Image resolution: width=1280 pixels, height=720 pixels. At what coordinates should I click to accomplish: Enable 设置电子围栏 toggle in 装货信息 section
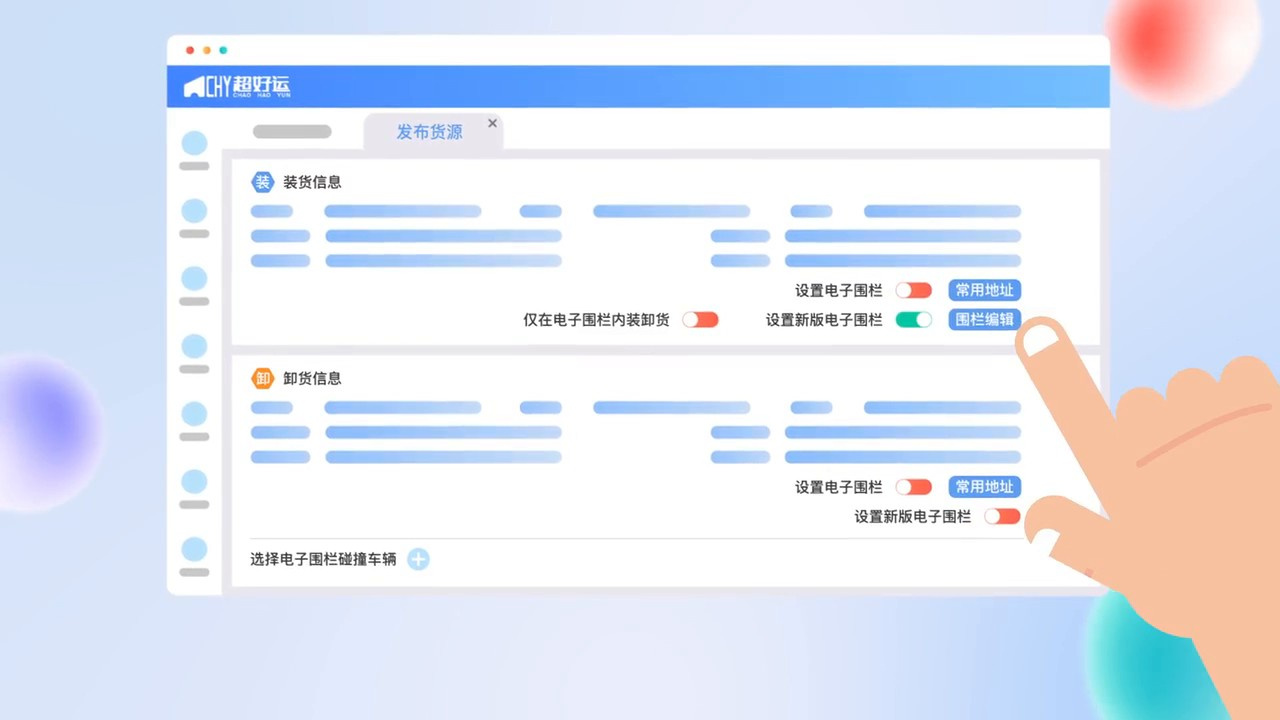tap(913, 290)
